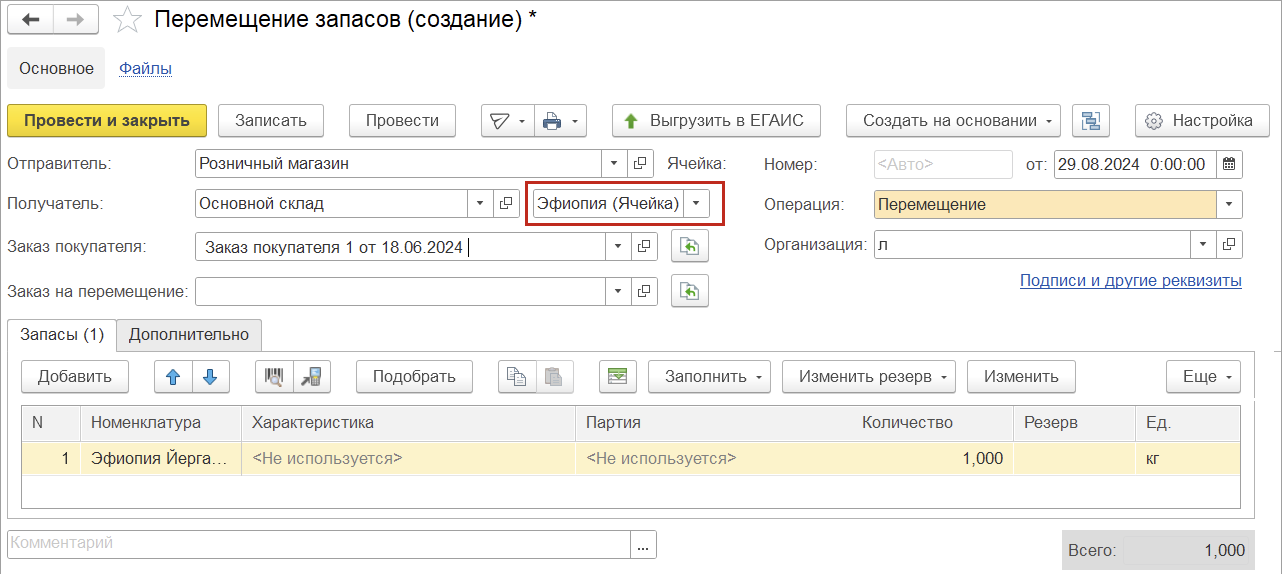Screen dimensions: 1282x574
Task: Add document to favorites with star icon
Action: click(127, 19)
